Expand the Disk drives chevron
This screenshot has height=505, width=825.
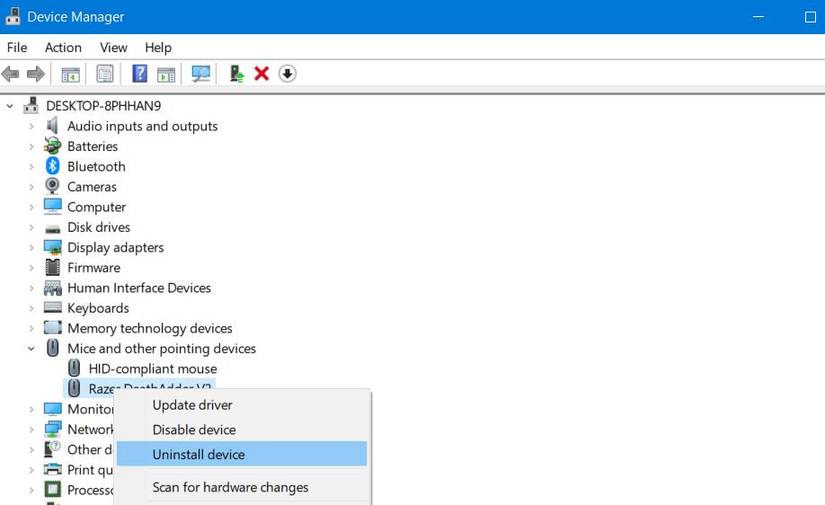pyautogui.click(x=32, y=227)
